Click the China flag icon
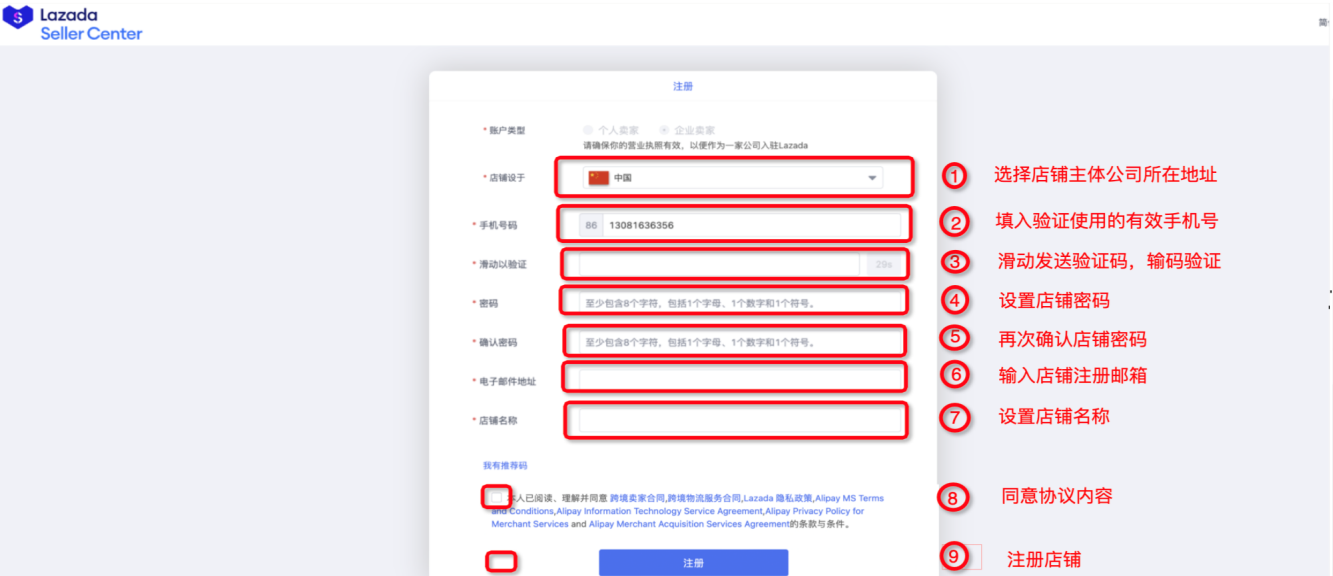Viewport: 1333px width, 576px height. [x=598, y=178]
